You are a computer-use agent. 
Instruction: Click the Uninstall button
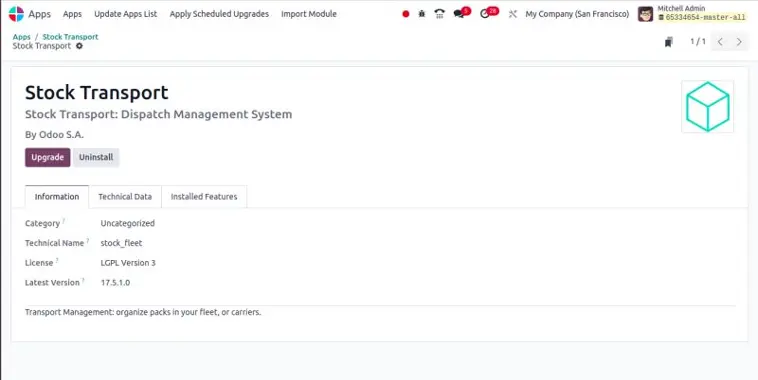[96, 157]
